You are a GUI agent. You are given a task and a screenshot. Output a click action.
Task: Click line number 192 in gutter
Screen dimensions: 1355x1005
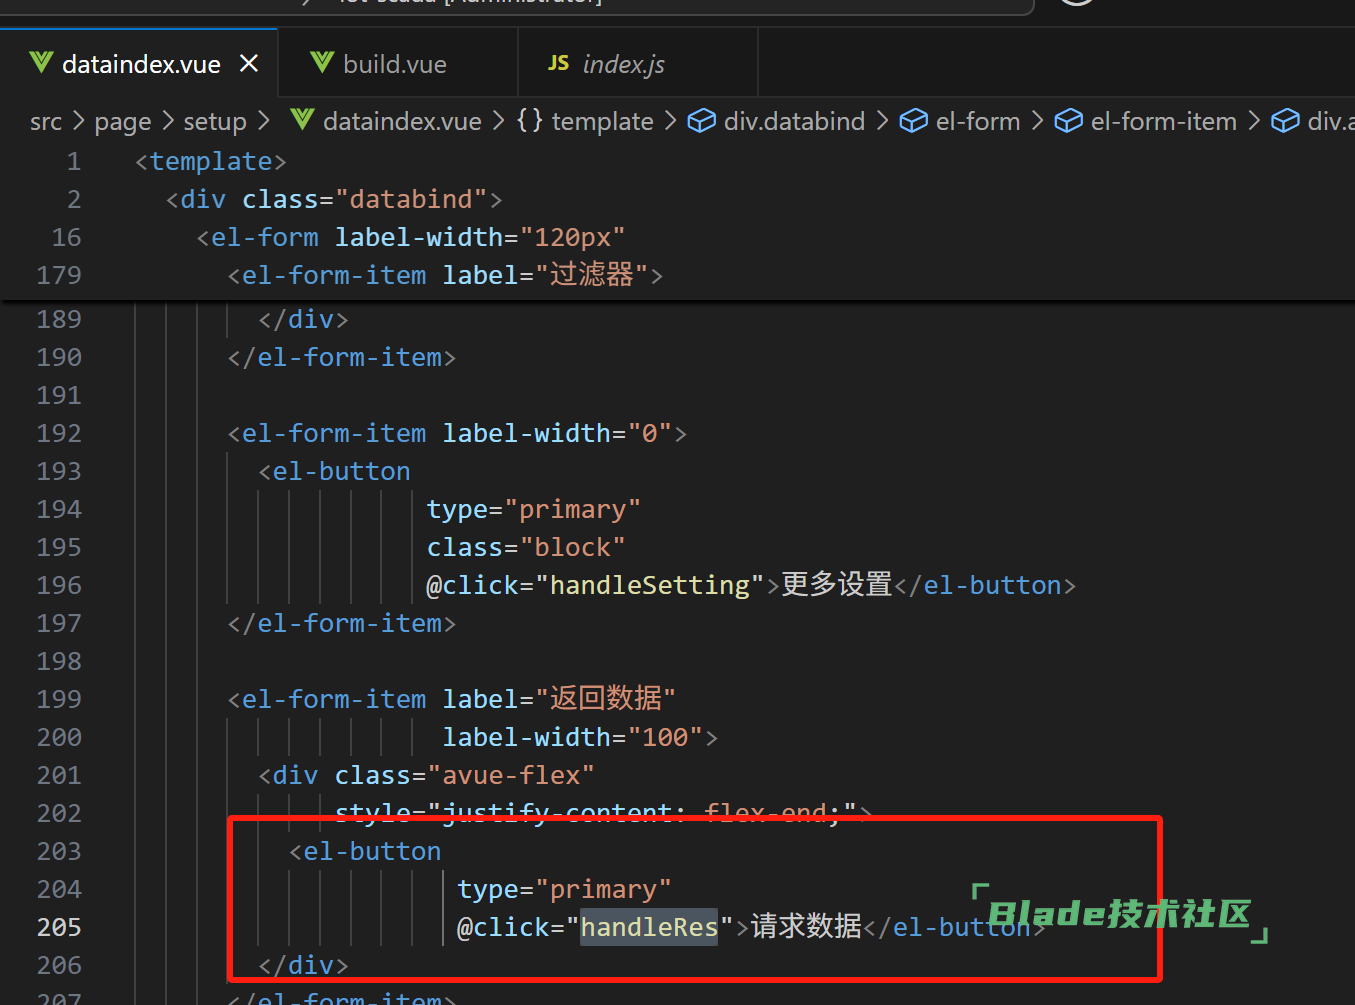59,433
